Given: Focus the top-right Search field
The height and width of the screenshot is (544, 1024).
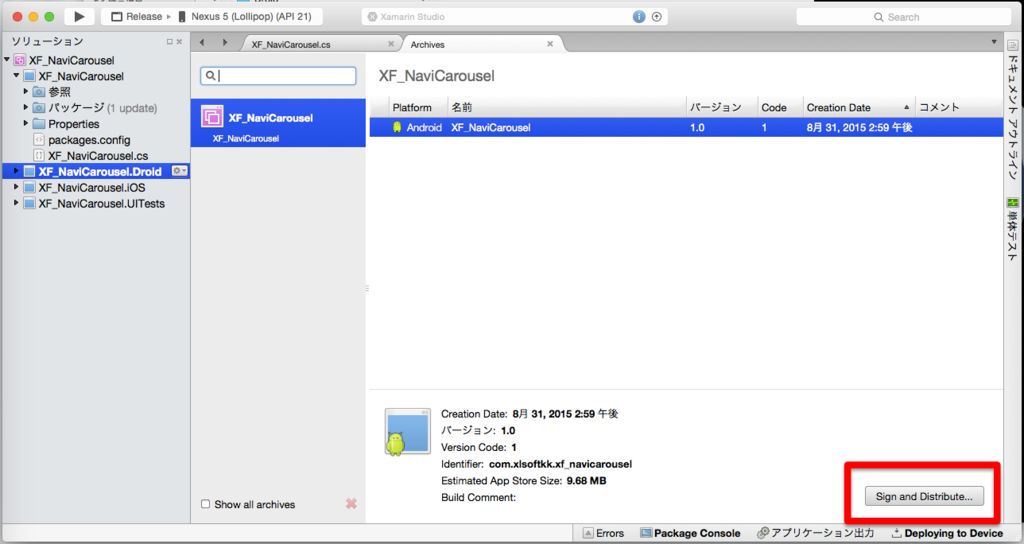Looking at the screenshot, I should (x=903, y=17).
